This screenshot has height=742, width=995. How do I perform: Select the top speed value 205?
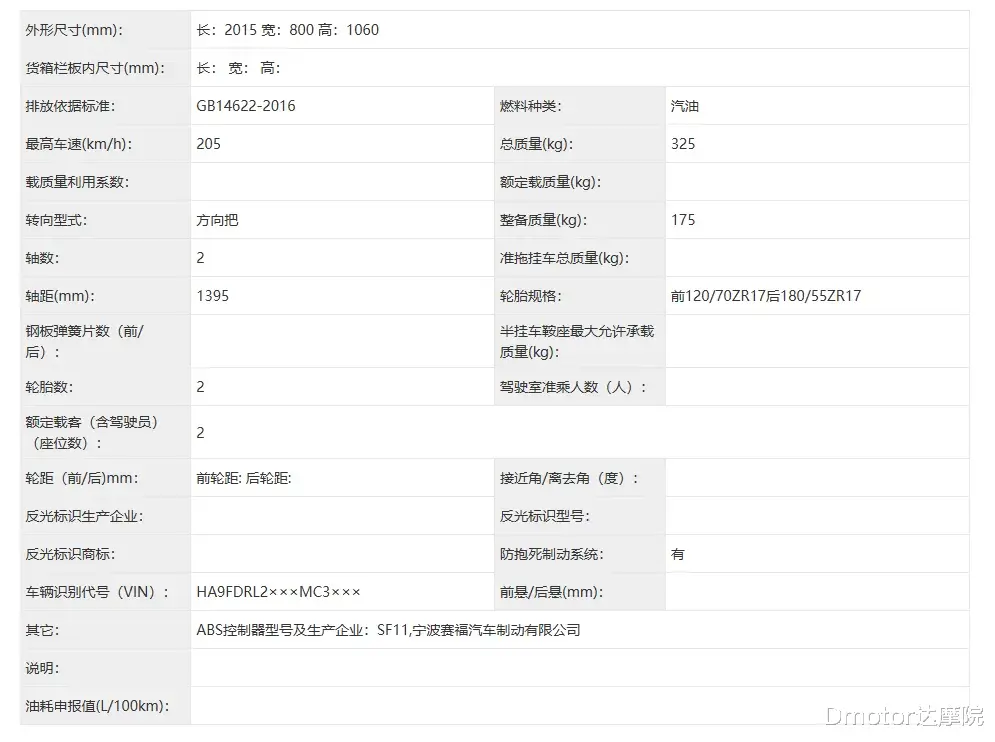208,144
